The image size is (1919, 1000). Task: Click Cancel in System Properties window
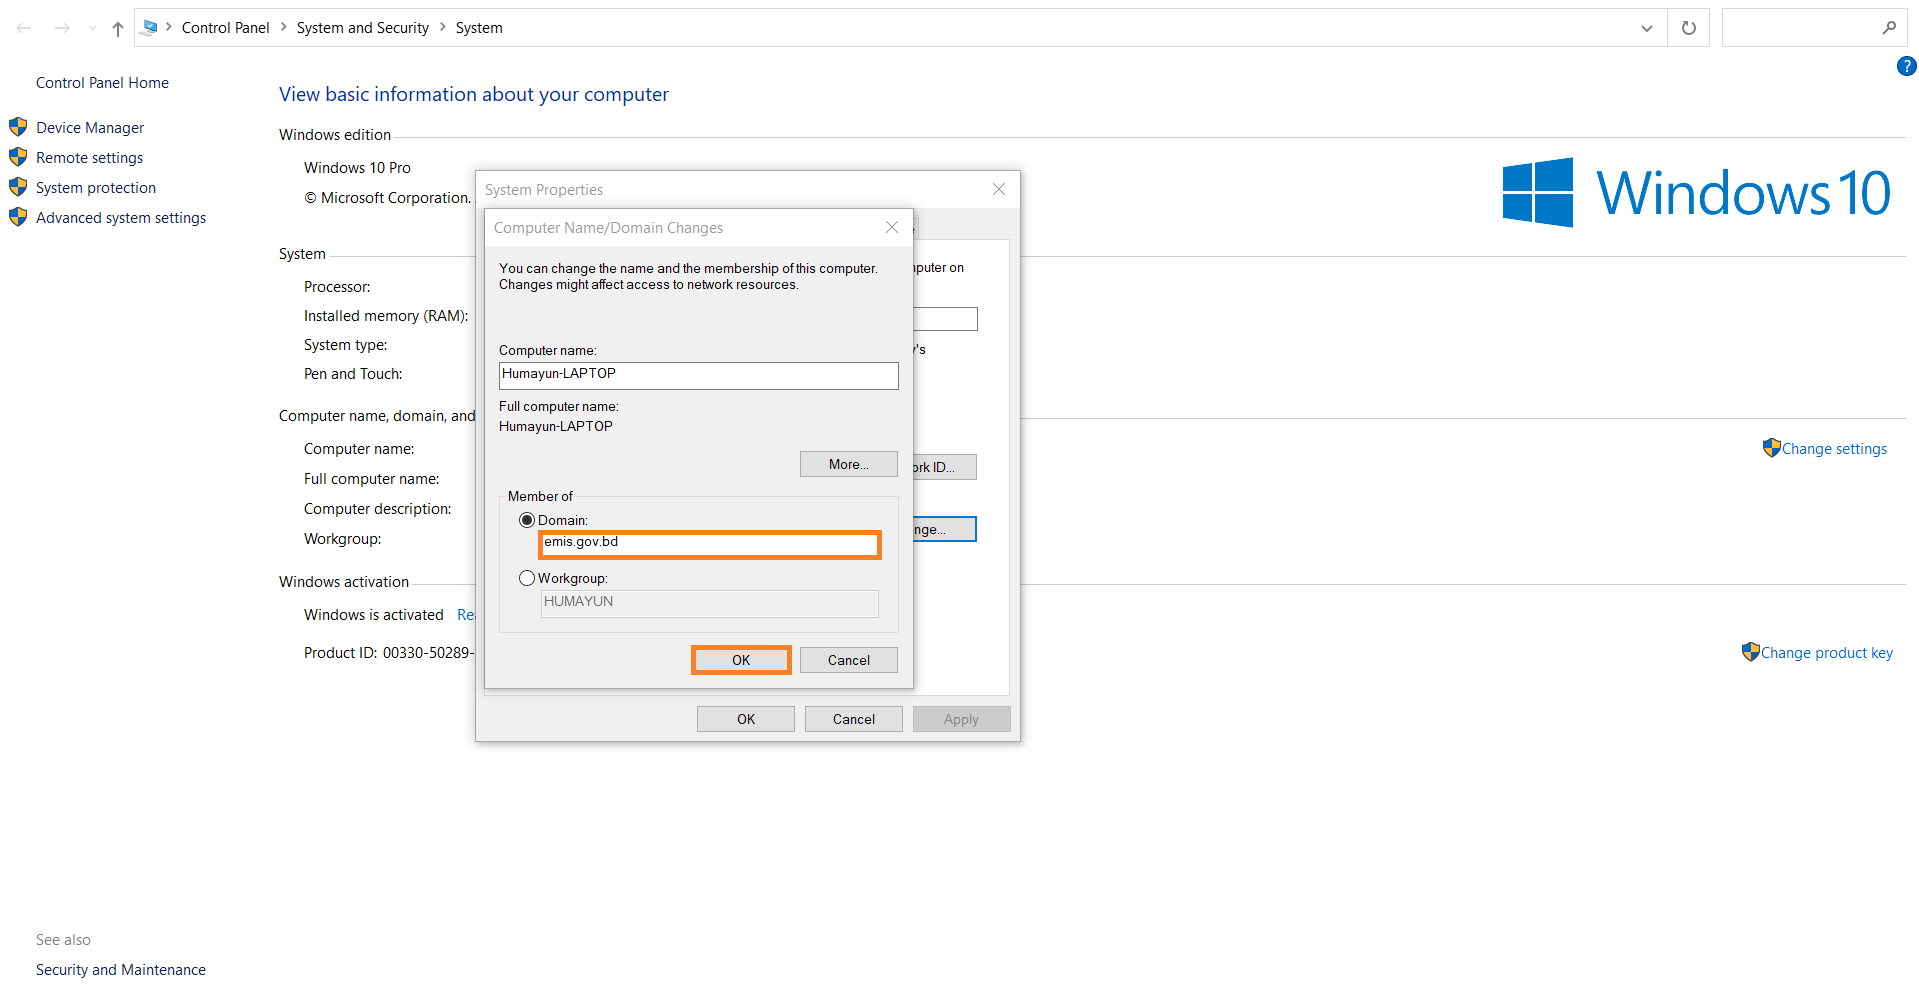854,719
